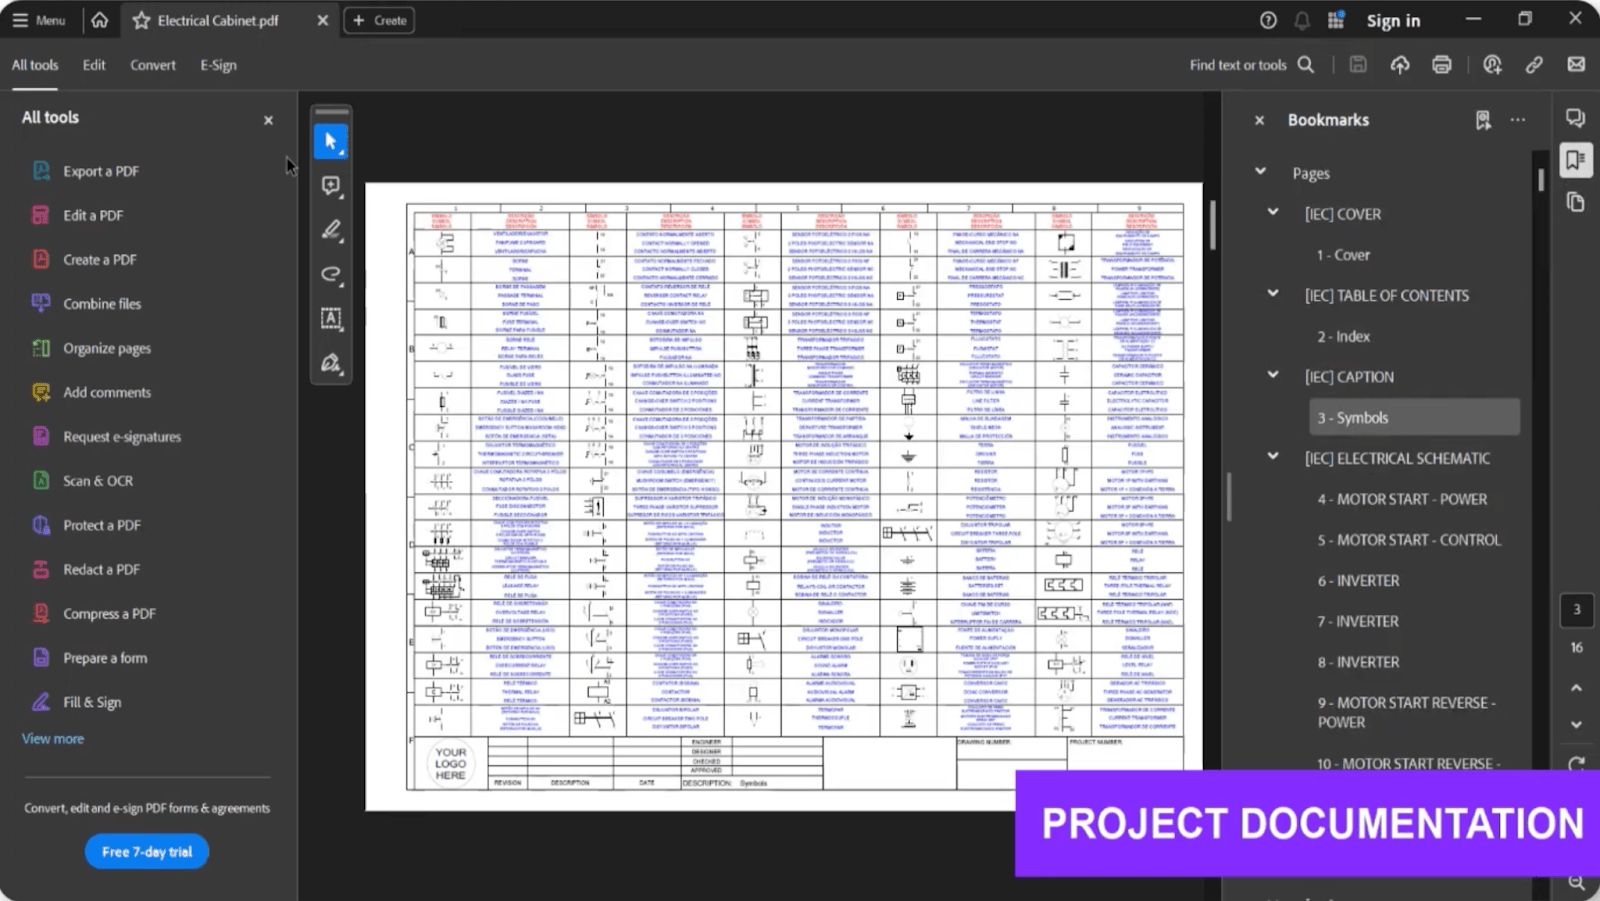Image resolution: width=1600 pixels, height=901 pixels.
Task: Open the Add comment tool
Action: tap(331, 185)
